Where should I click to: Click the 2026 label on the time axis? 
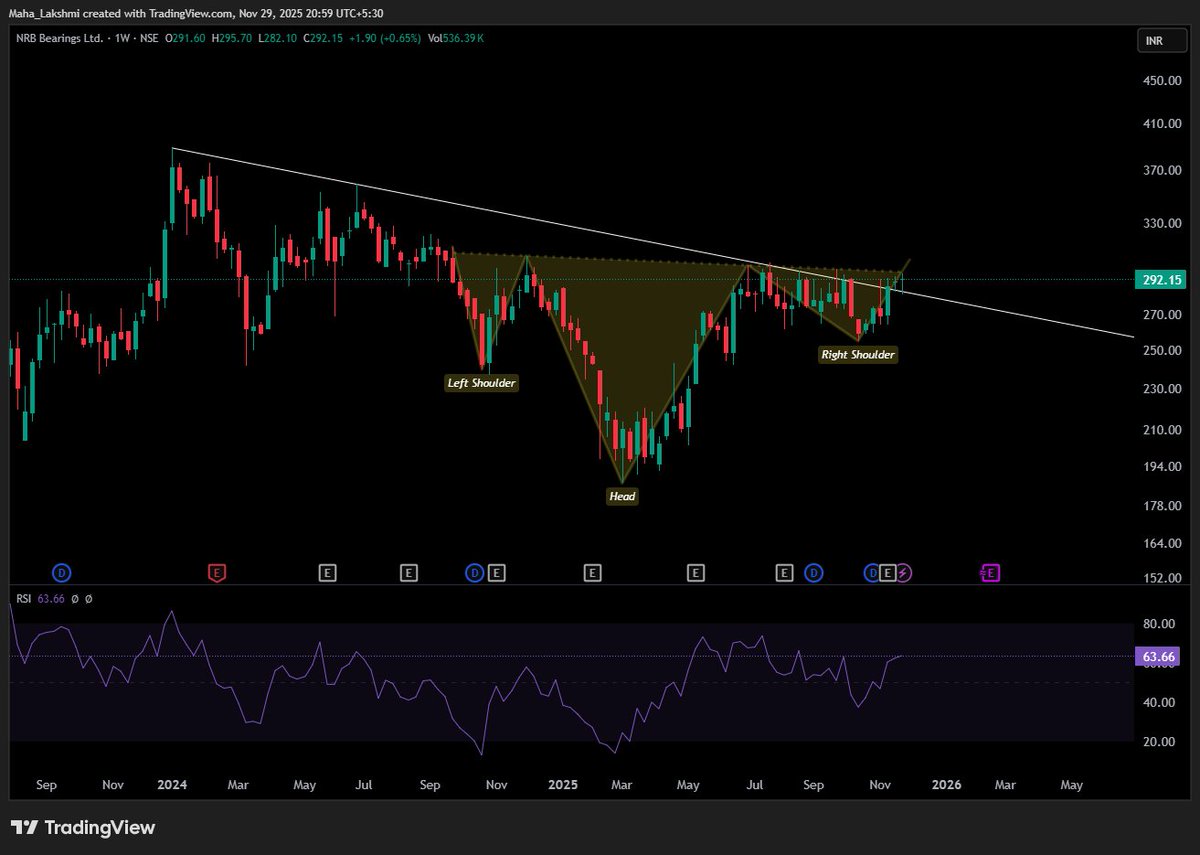point(946,785)
